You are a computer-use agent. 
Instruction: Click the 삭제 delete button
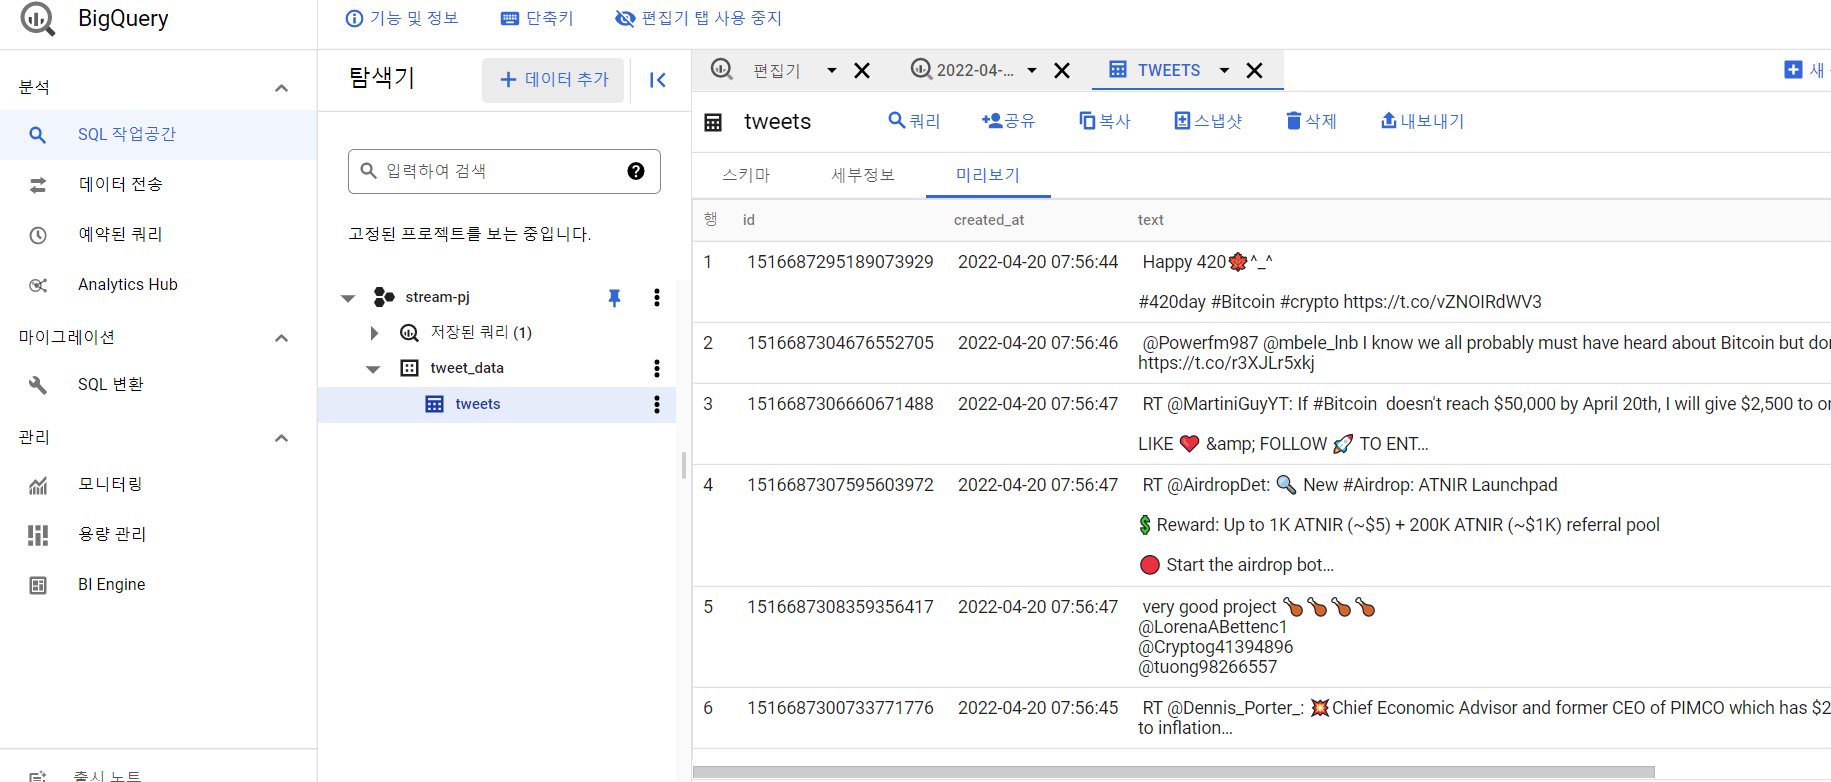[x=1311, y=121]
